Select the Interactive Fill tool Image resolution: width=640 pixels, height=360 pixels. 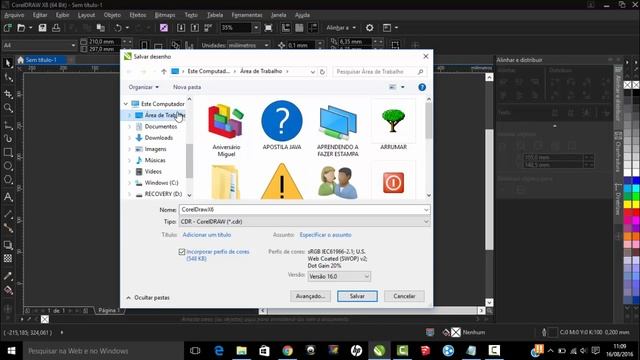pos(8,291)
